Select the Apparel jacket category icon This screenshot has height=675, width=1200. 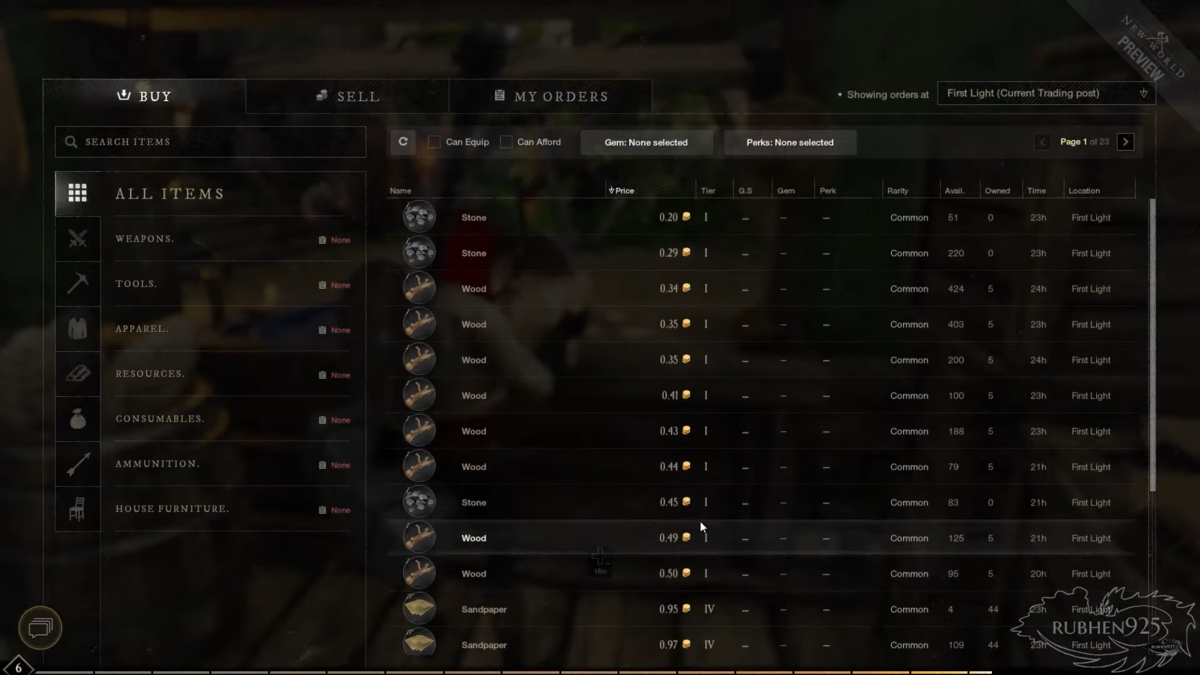pos(78,329)
